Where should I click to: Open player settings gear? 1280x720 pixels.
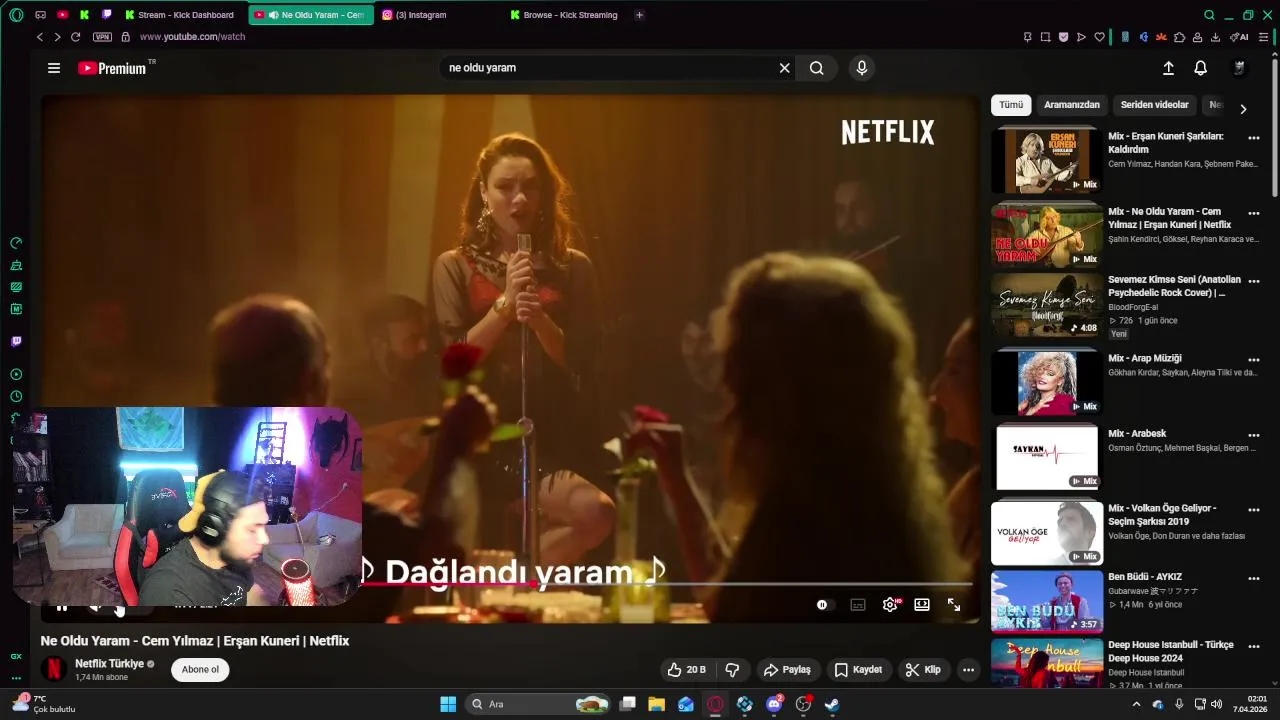tap(890, 605)
